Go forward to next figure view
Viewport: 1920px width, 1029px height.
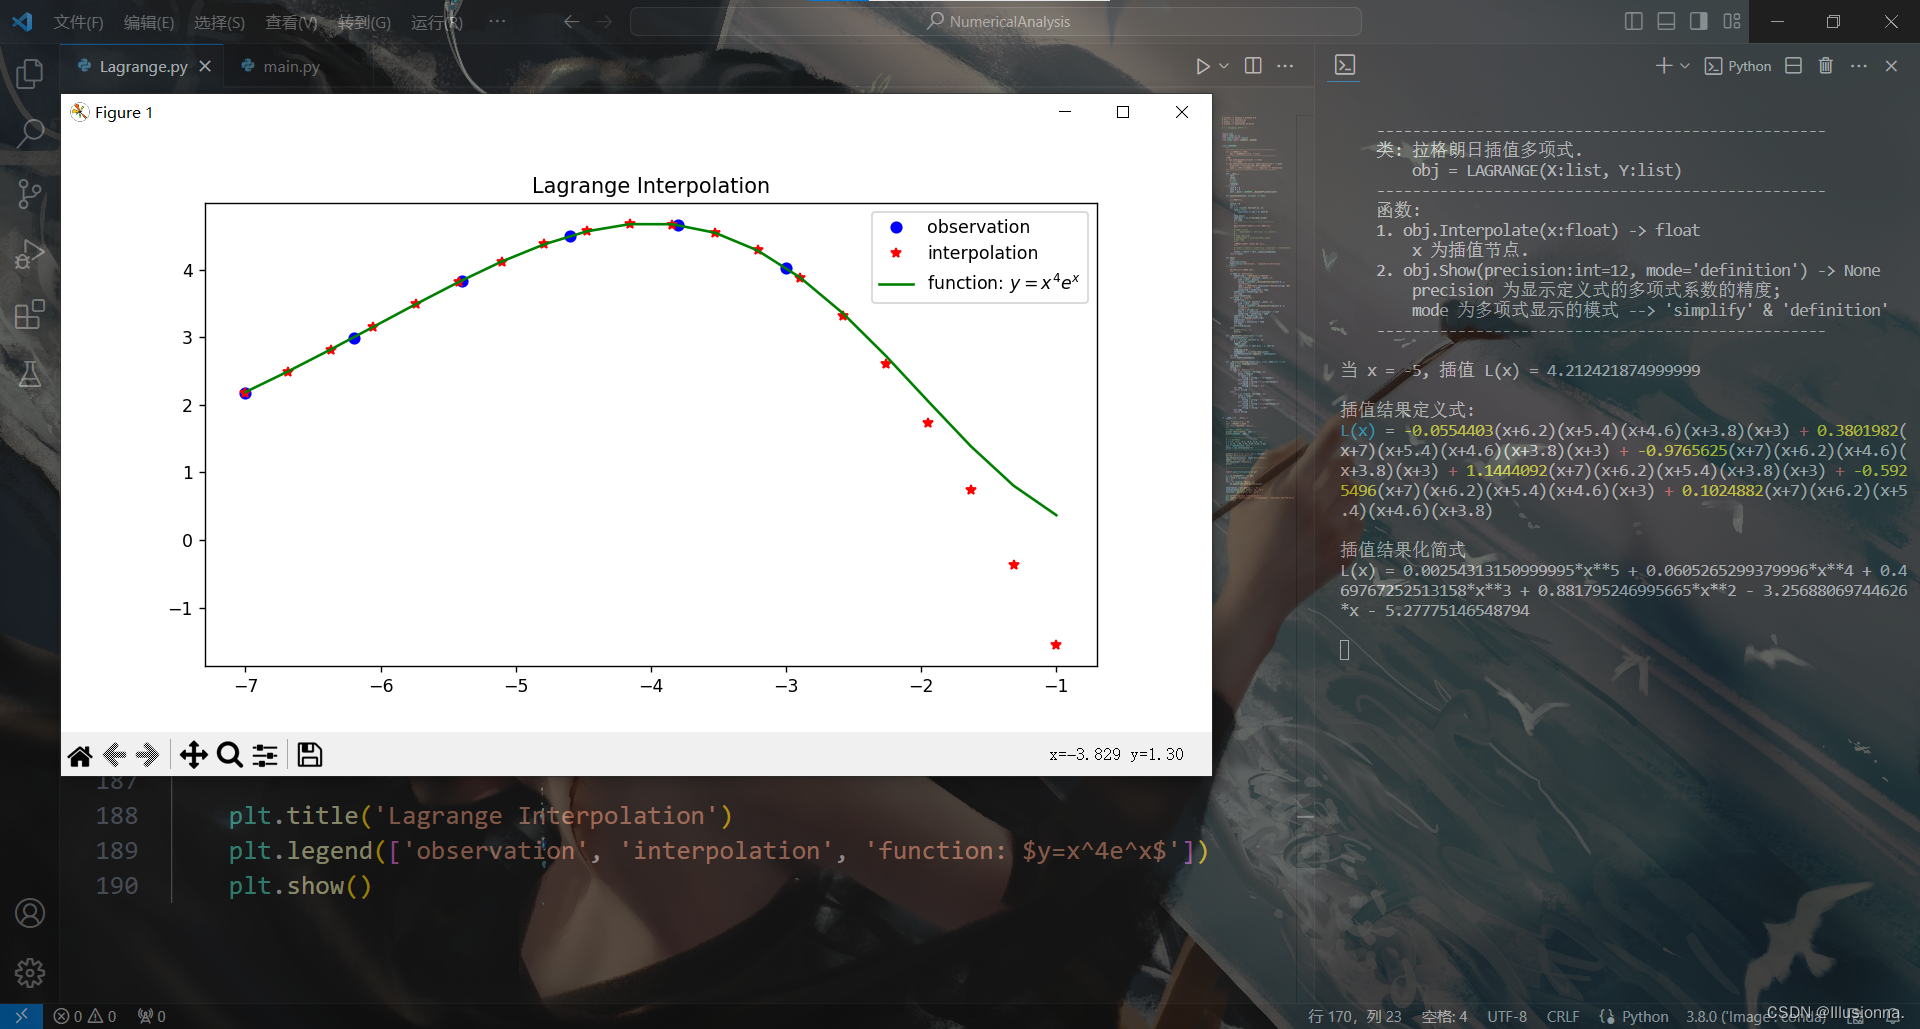tap(148, 755)
